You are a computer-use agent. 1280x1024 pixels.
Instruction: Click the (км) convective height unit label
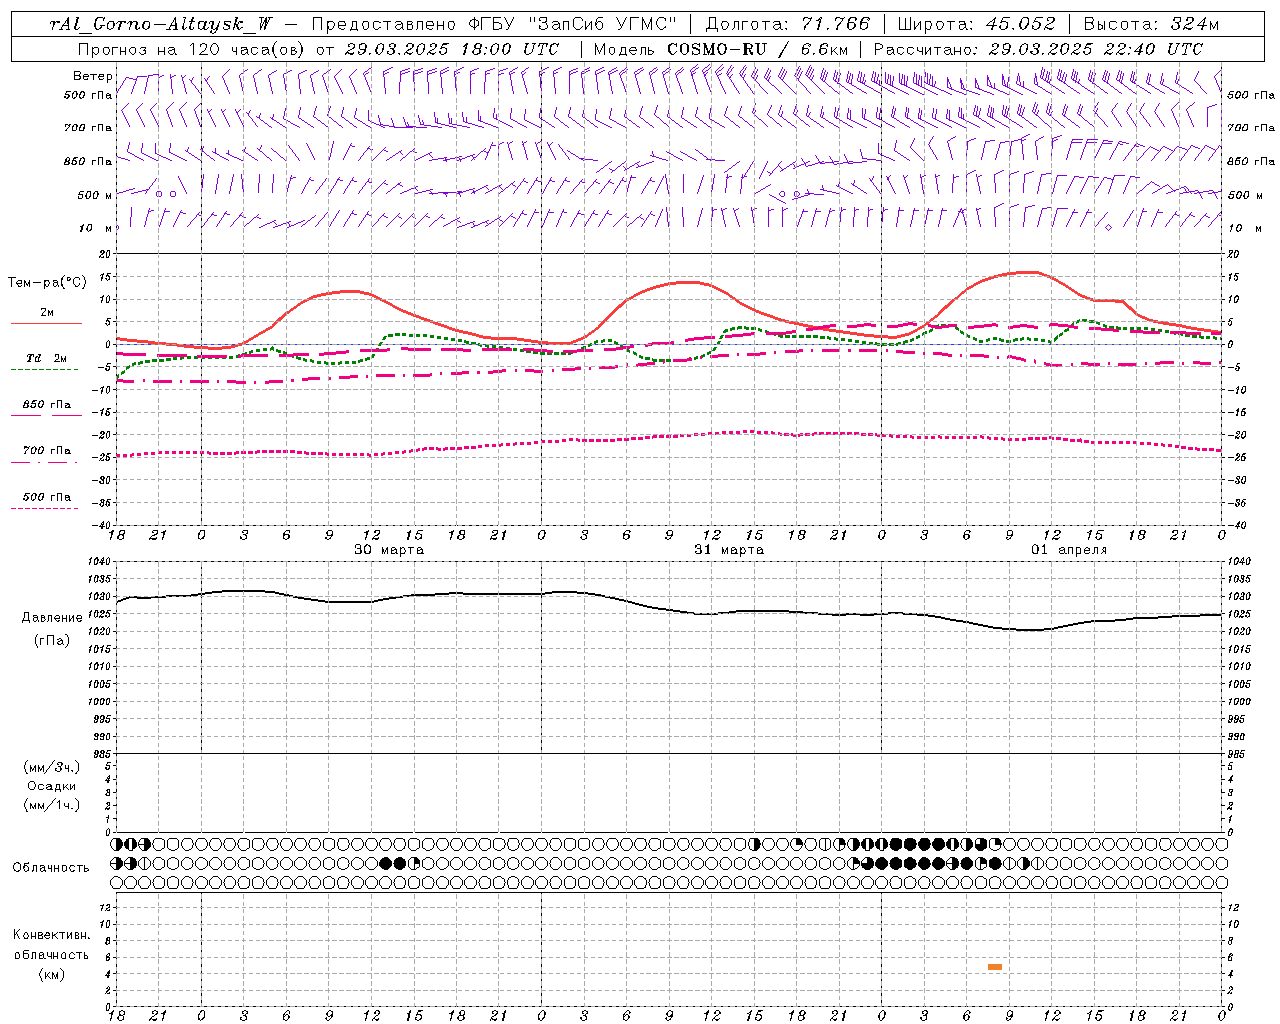pos(52,974)
